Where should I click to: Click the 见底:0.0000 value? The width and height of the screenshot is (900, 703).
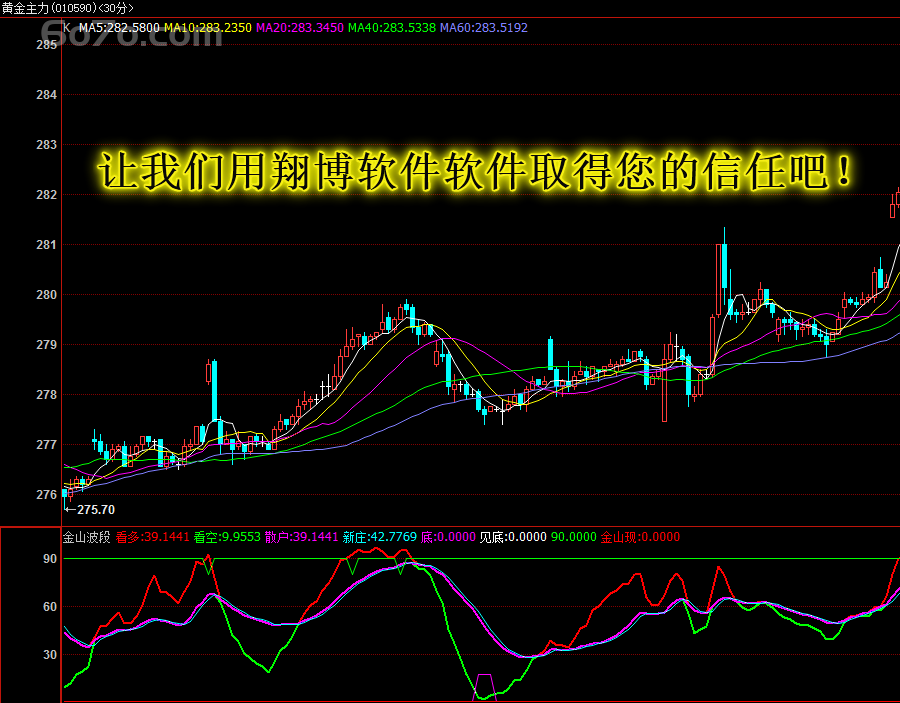pos(513,537)
